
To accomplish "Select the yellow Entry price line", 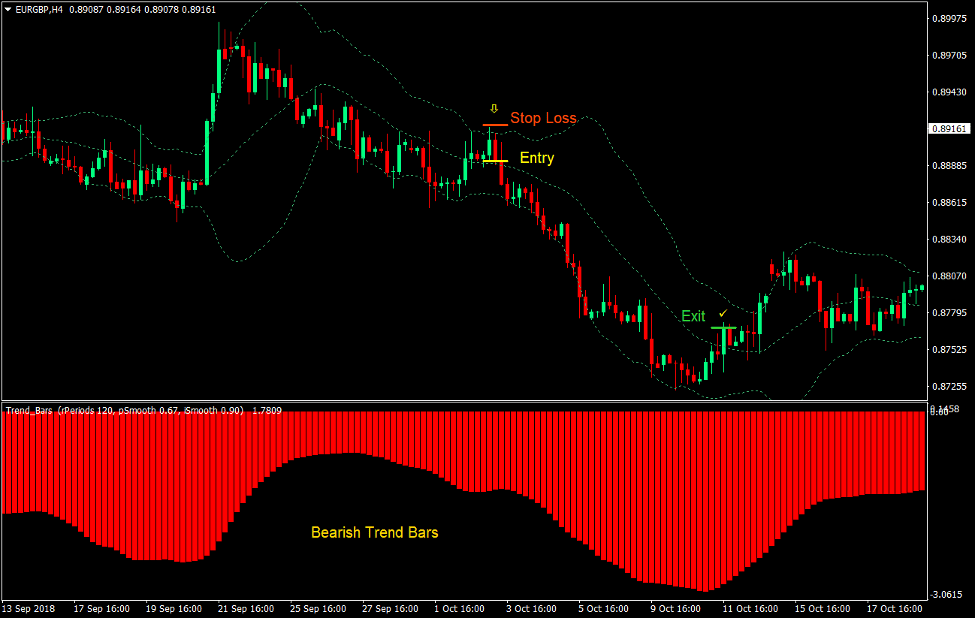I will [494, 161].
